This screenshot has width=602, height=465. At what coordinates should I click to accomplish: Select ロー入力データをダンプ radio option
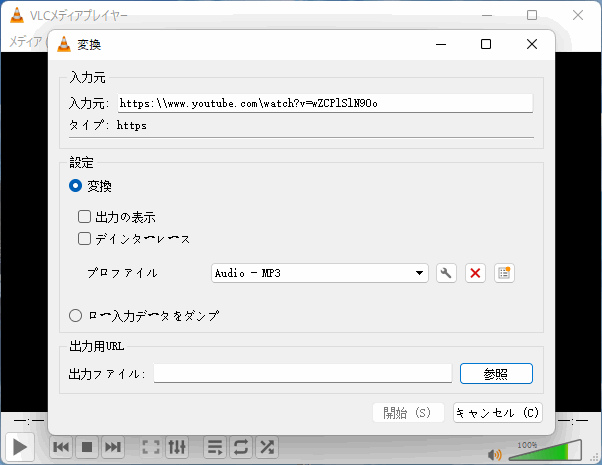click(x=75, y=316)
